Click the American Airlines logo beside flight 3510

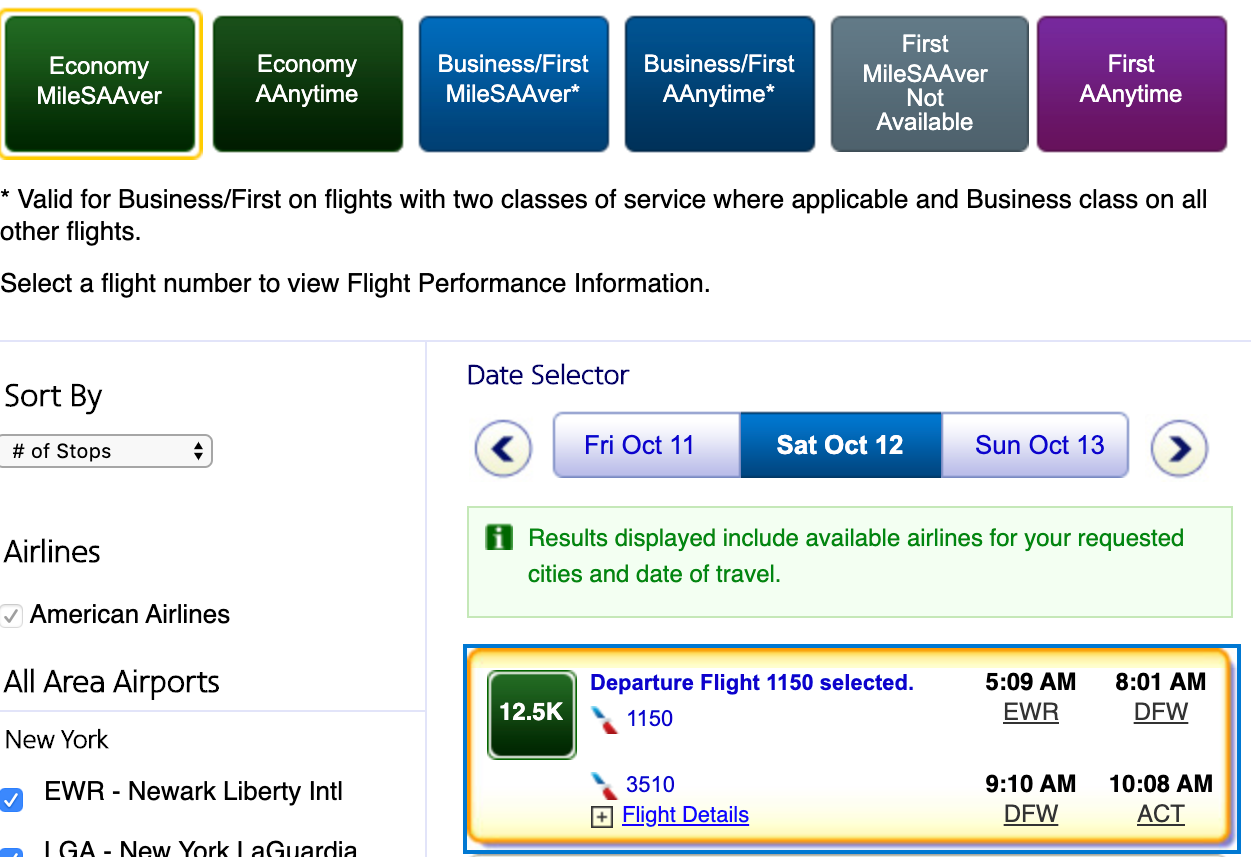tap(605, 784)
